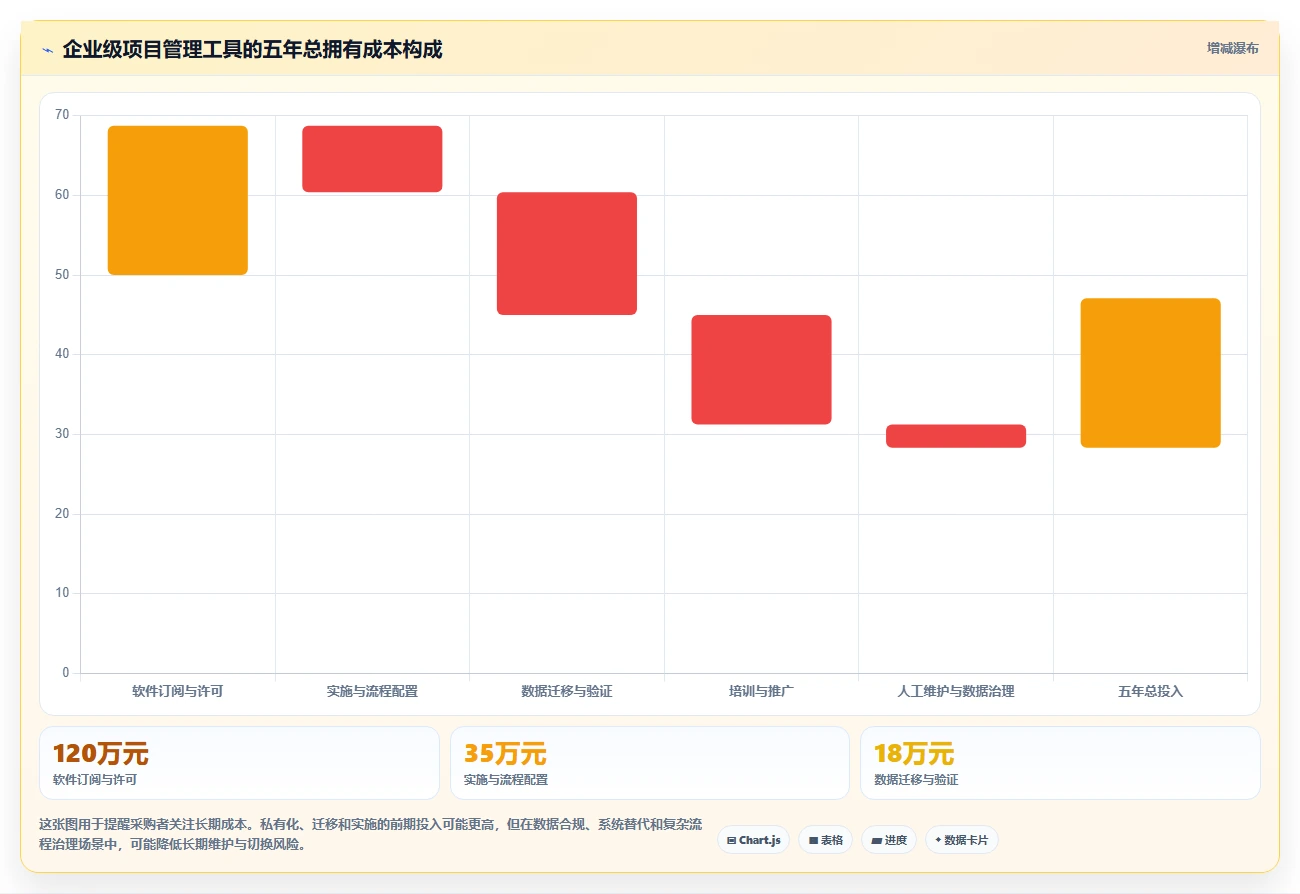Image resolution: width=1300 pixels, height=894 pixels.
Task: Click the 表格 tag chip
Action: (x=825, y=840)
